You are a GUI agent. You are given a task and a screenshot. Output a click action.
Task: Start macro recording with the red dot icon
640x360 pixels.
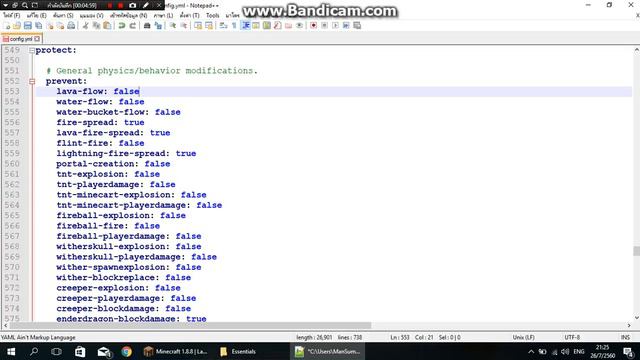pos(313,26)
